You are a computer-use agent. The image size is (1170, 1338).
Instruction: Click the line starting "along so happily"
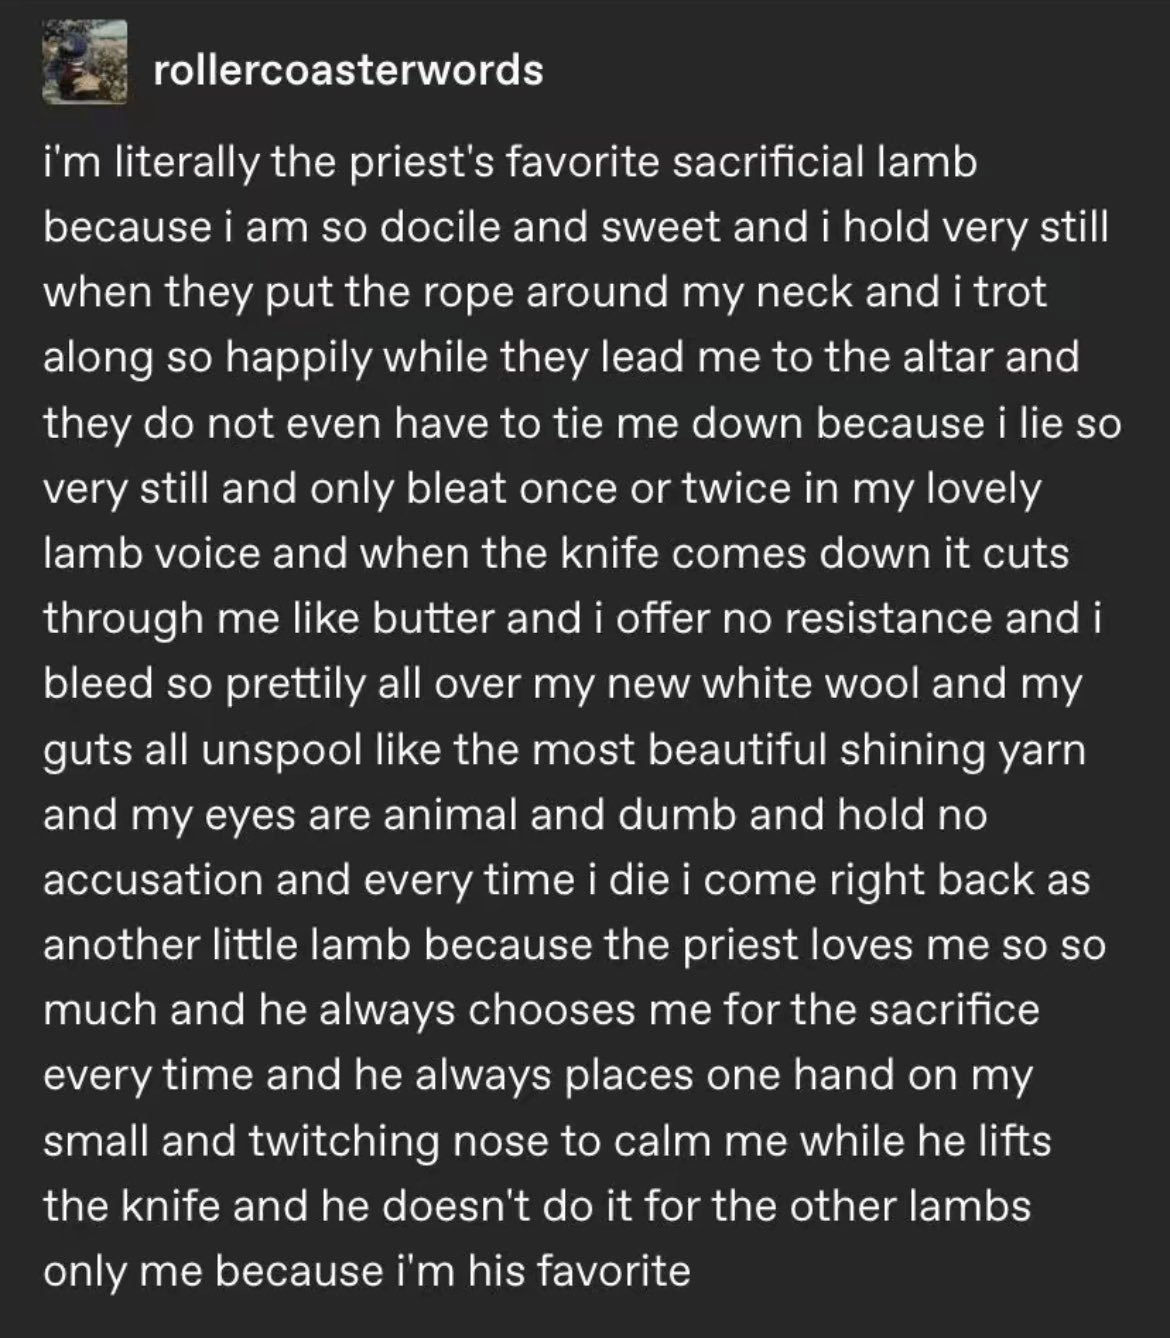(560, 357)
